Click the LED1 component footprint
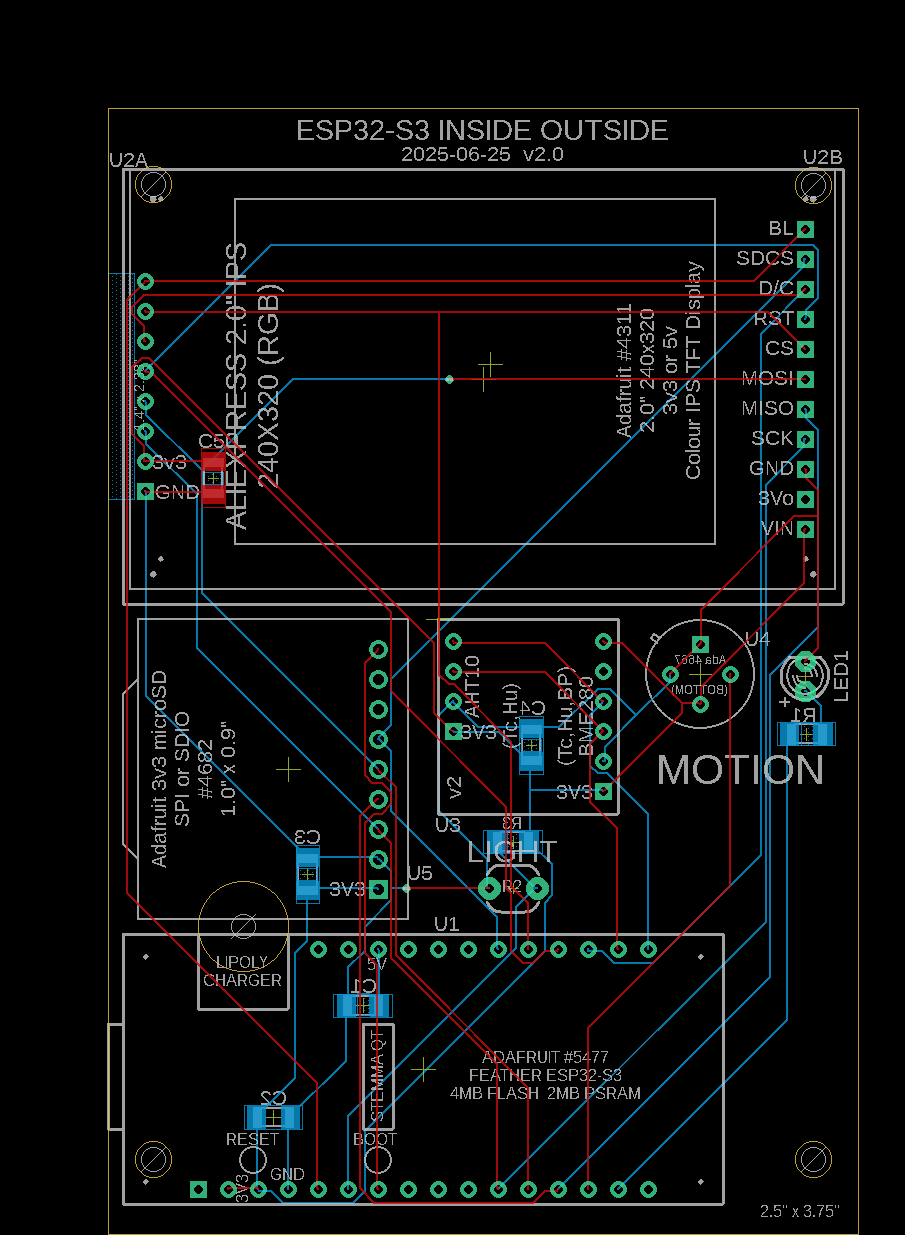 click(x=806, y=676)
